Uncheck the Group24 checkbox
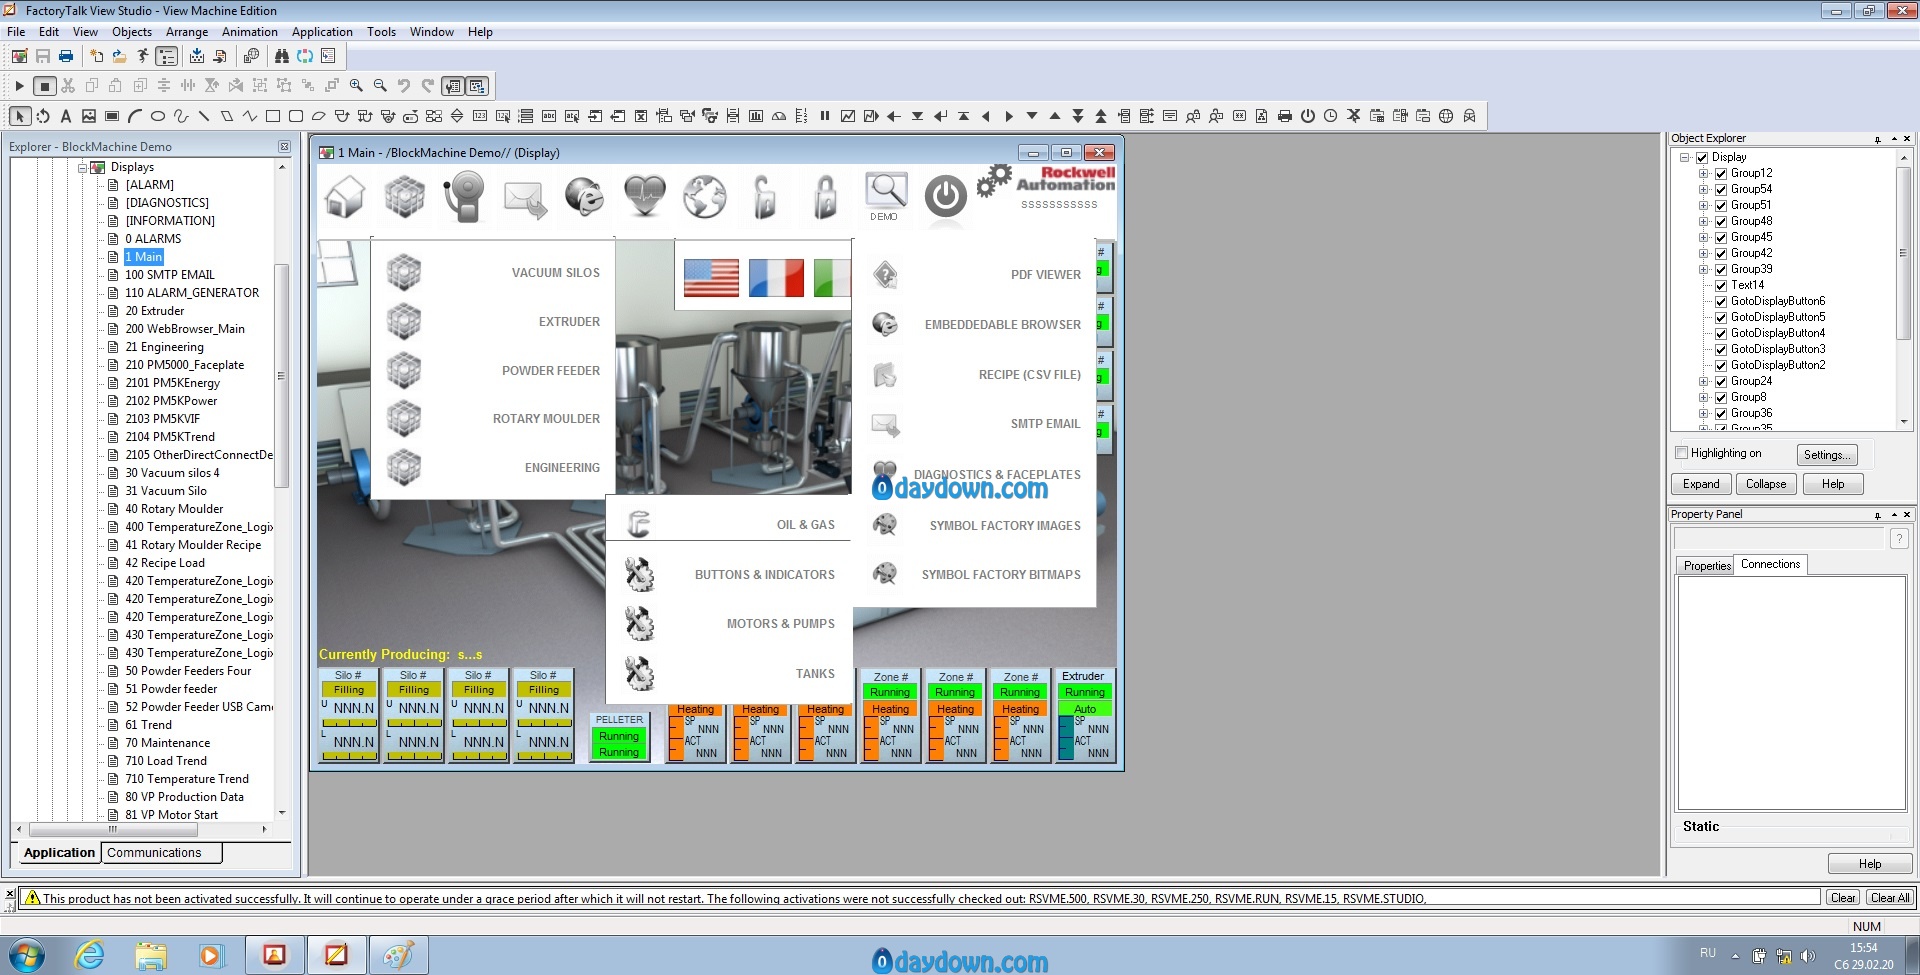Screen dimensions: 1920x975 pos(1721,382)
